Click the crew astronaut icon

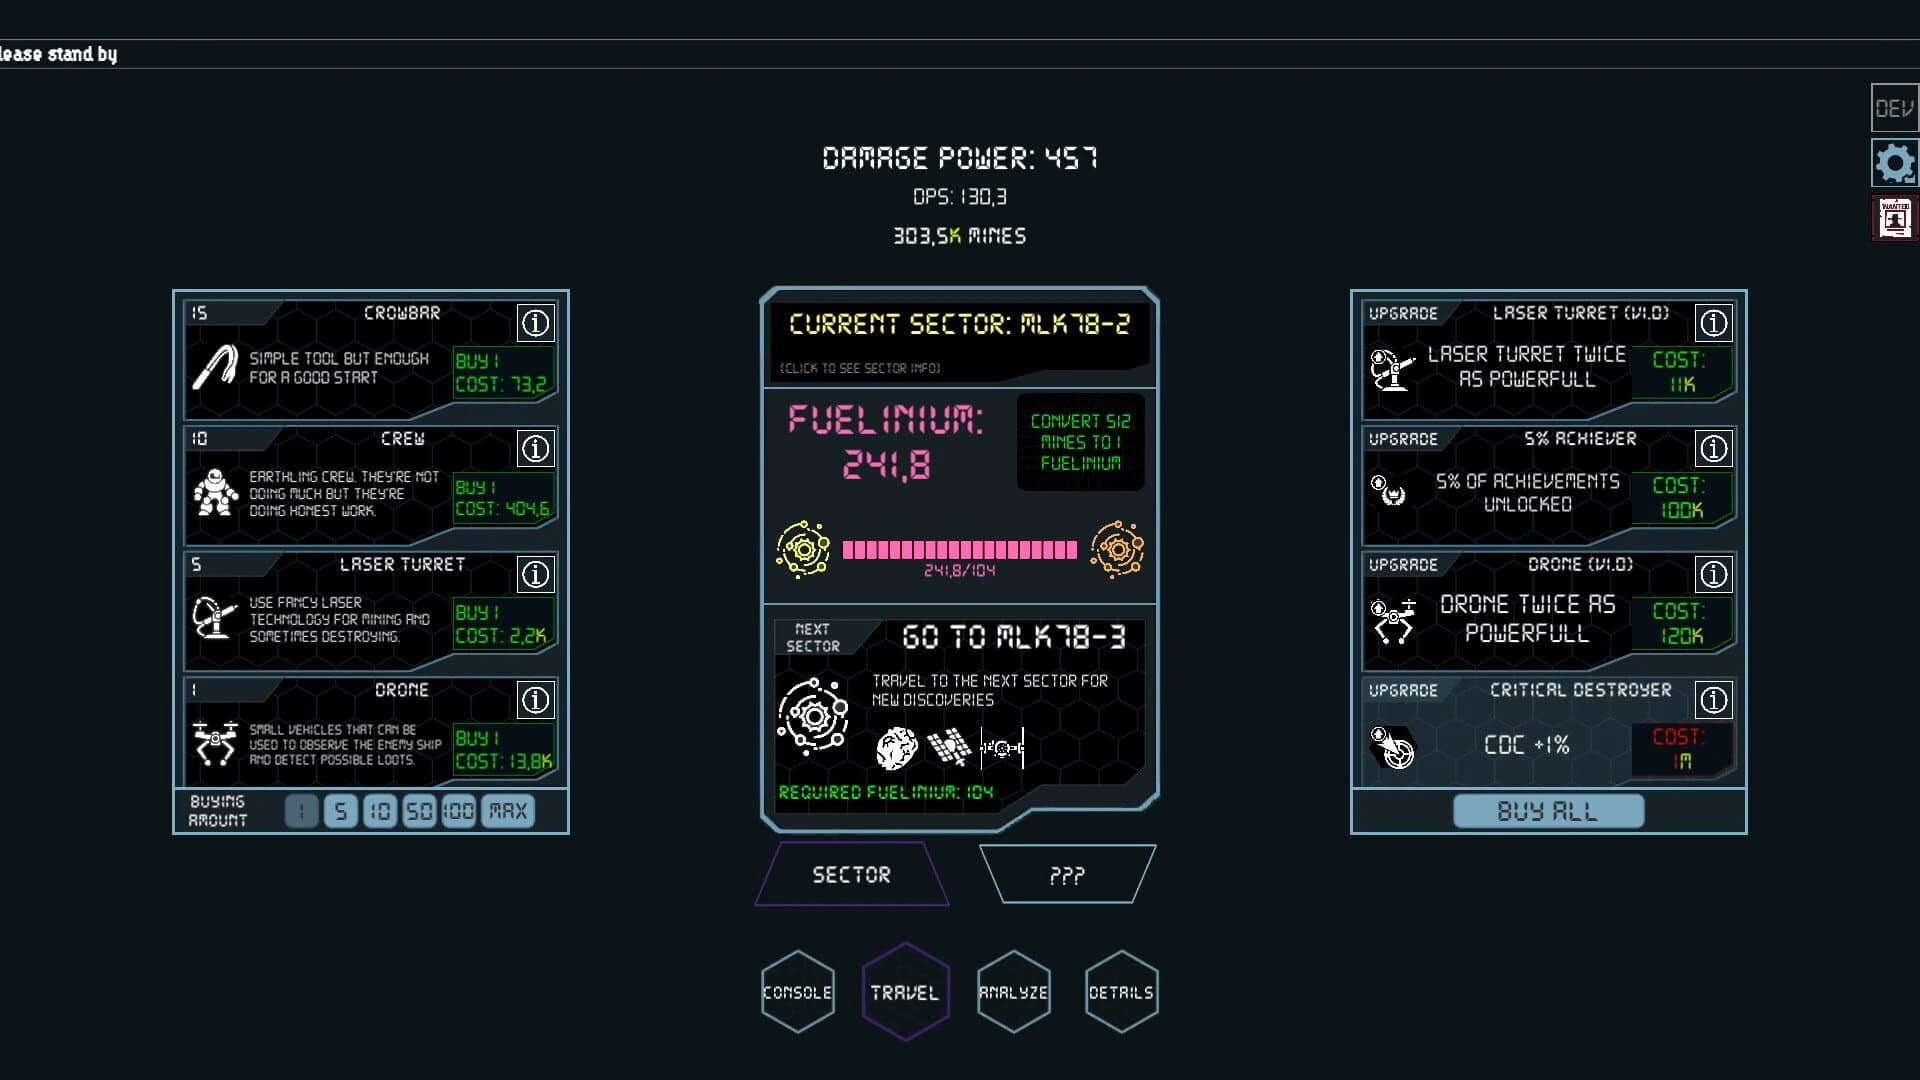tap(215, 493)
